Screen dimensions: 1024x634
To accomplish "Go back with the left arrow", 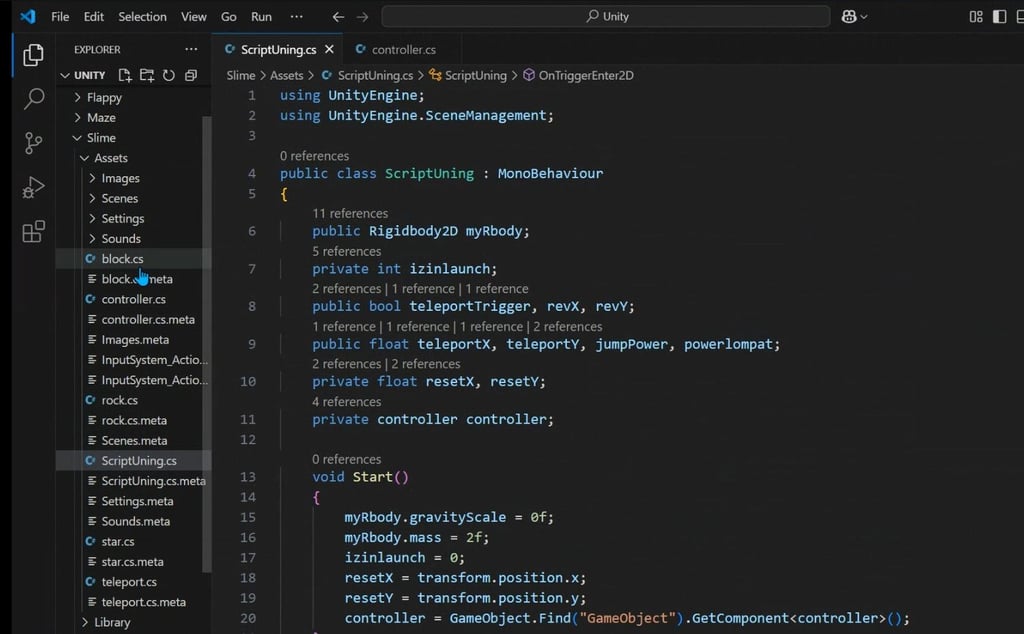I will 338,16.
